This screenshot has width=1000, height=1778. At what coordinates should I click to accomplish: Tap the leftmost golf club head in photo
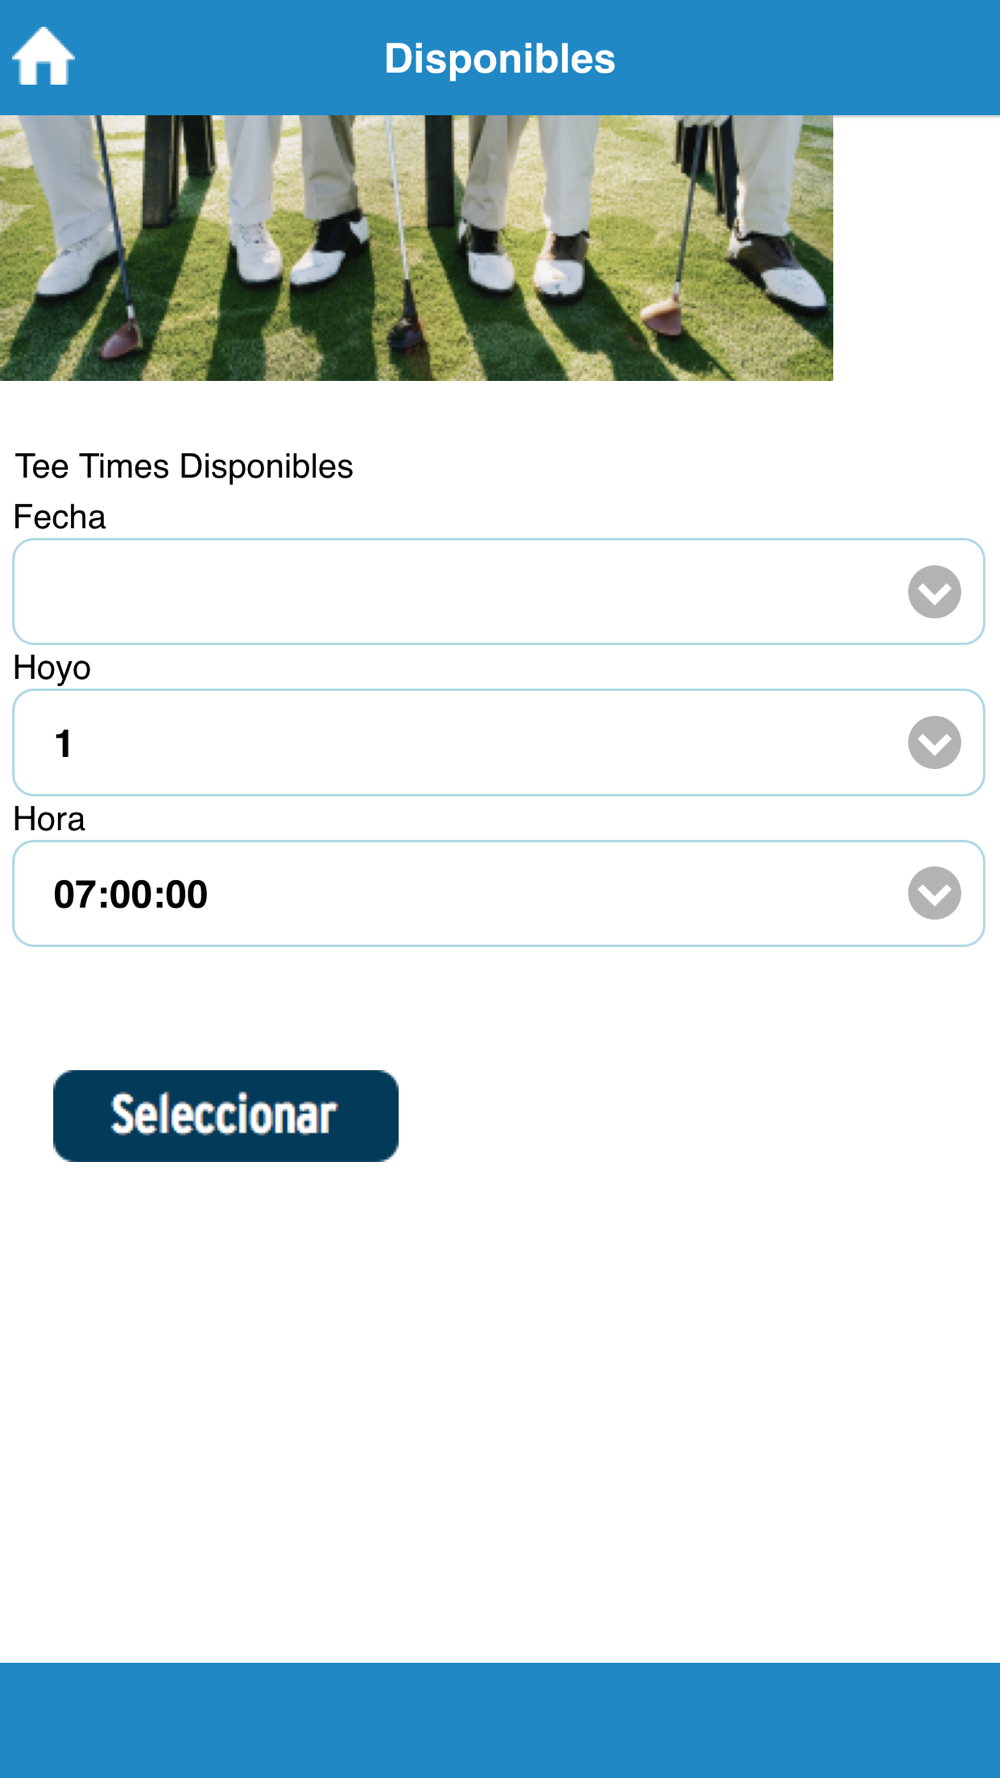120,340
